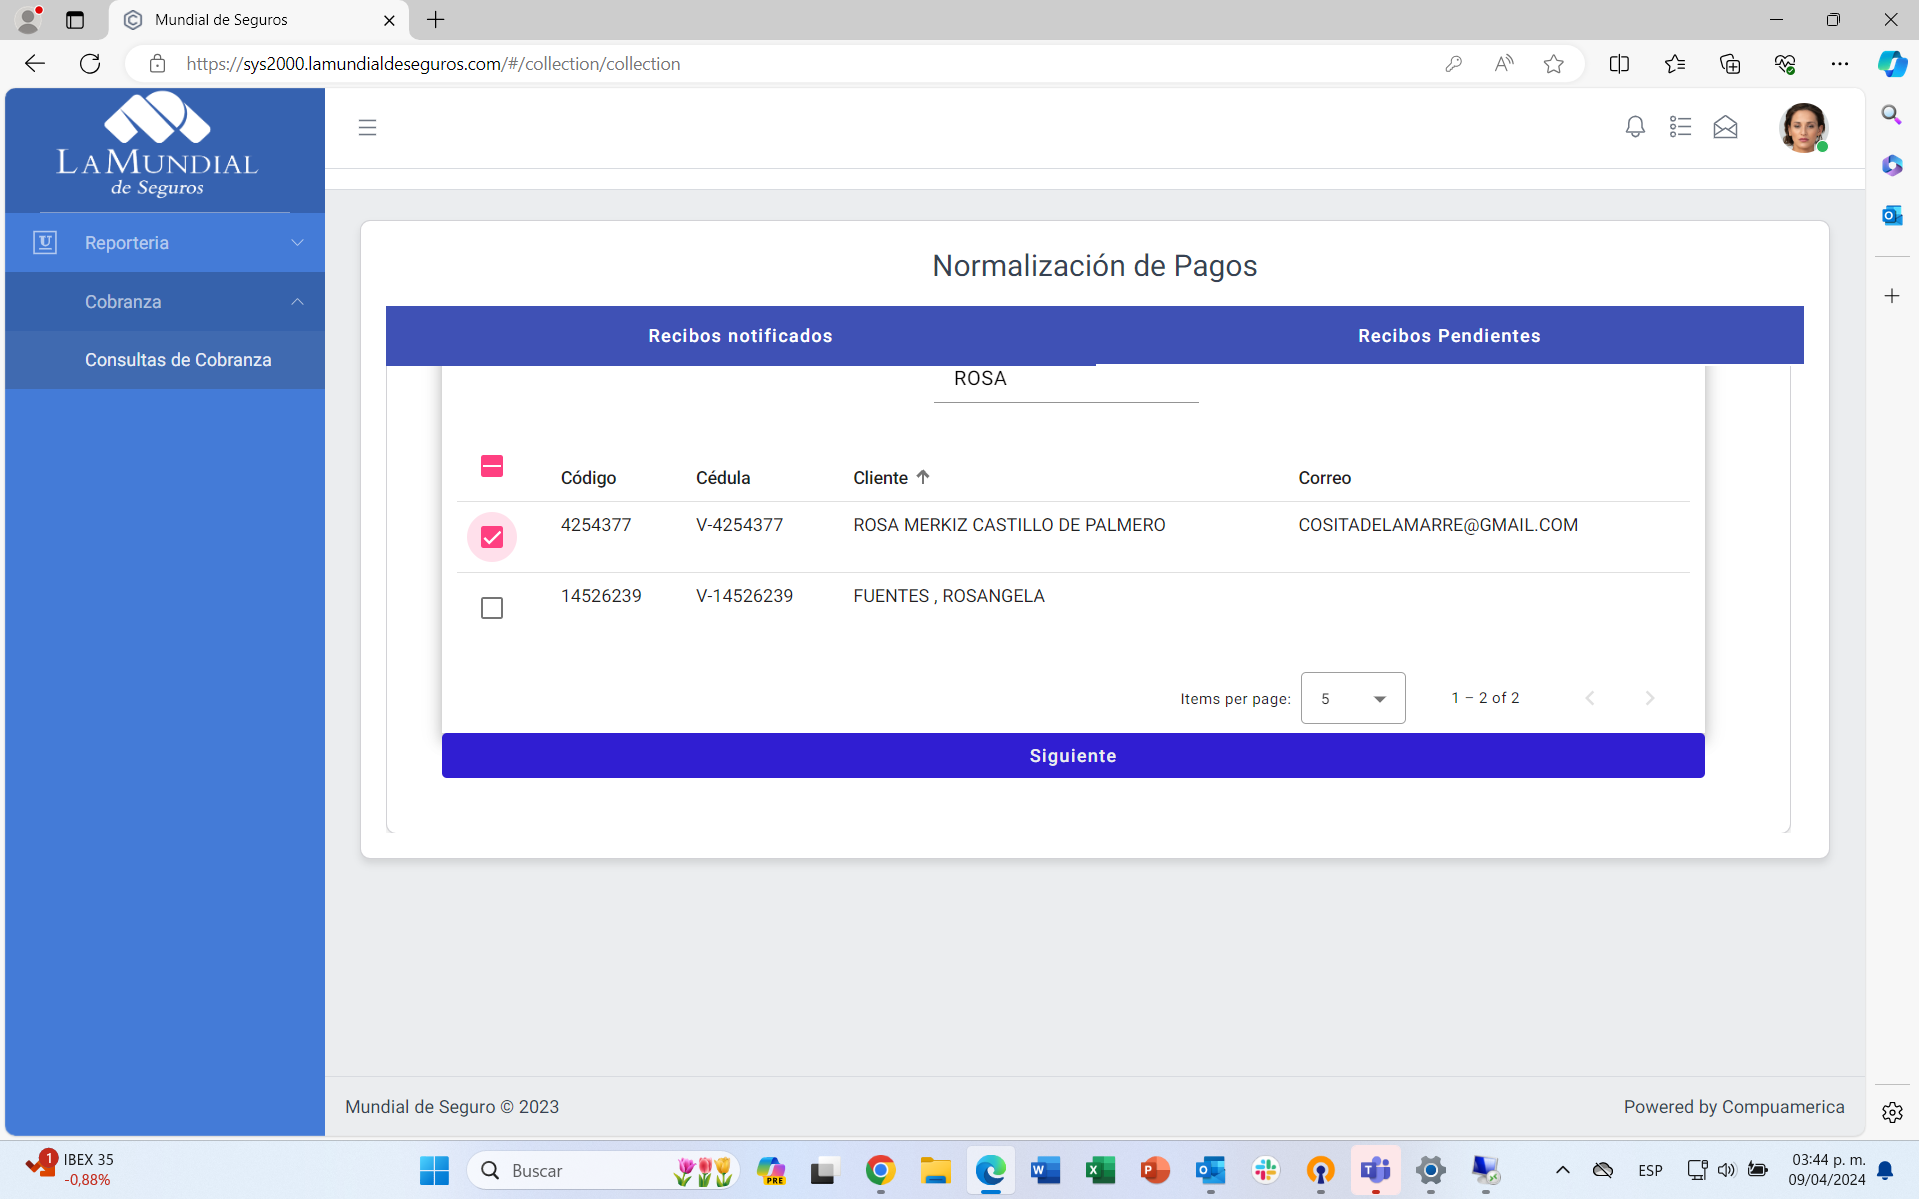Click the notifications bell icon
The width and height of the screenshot is (1919, 1199).
pos(1635,127)
